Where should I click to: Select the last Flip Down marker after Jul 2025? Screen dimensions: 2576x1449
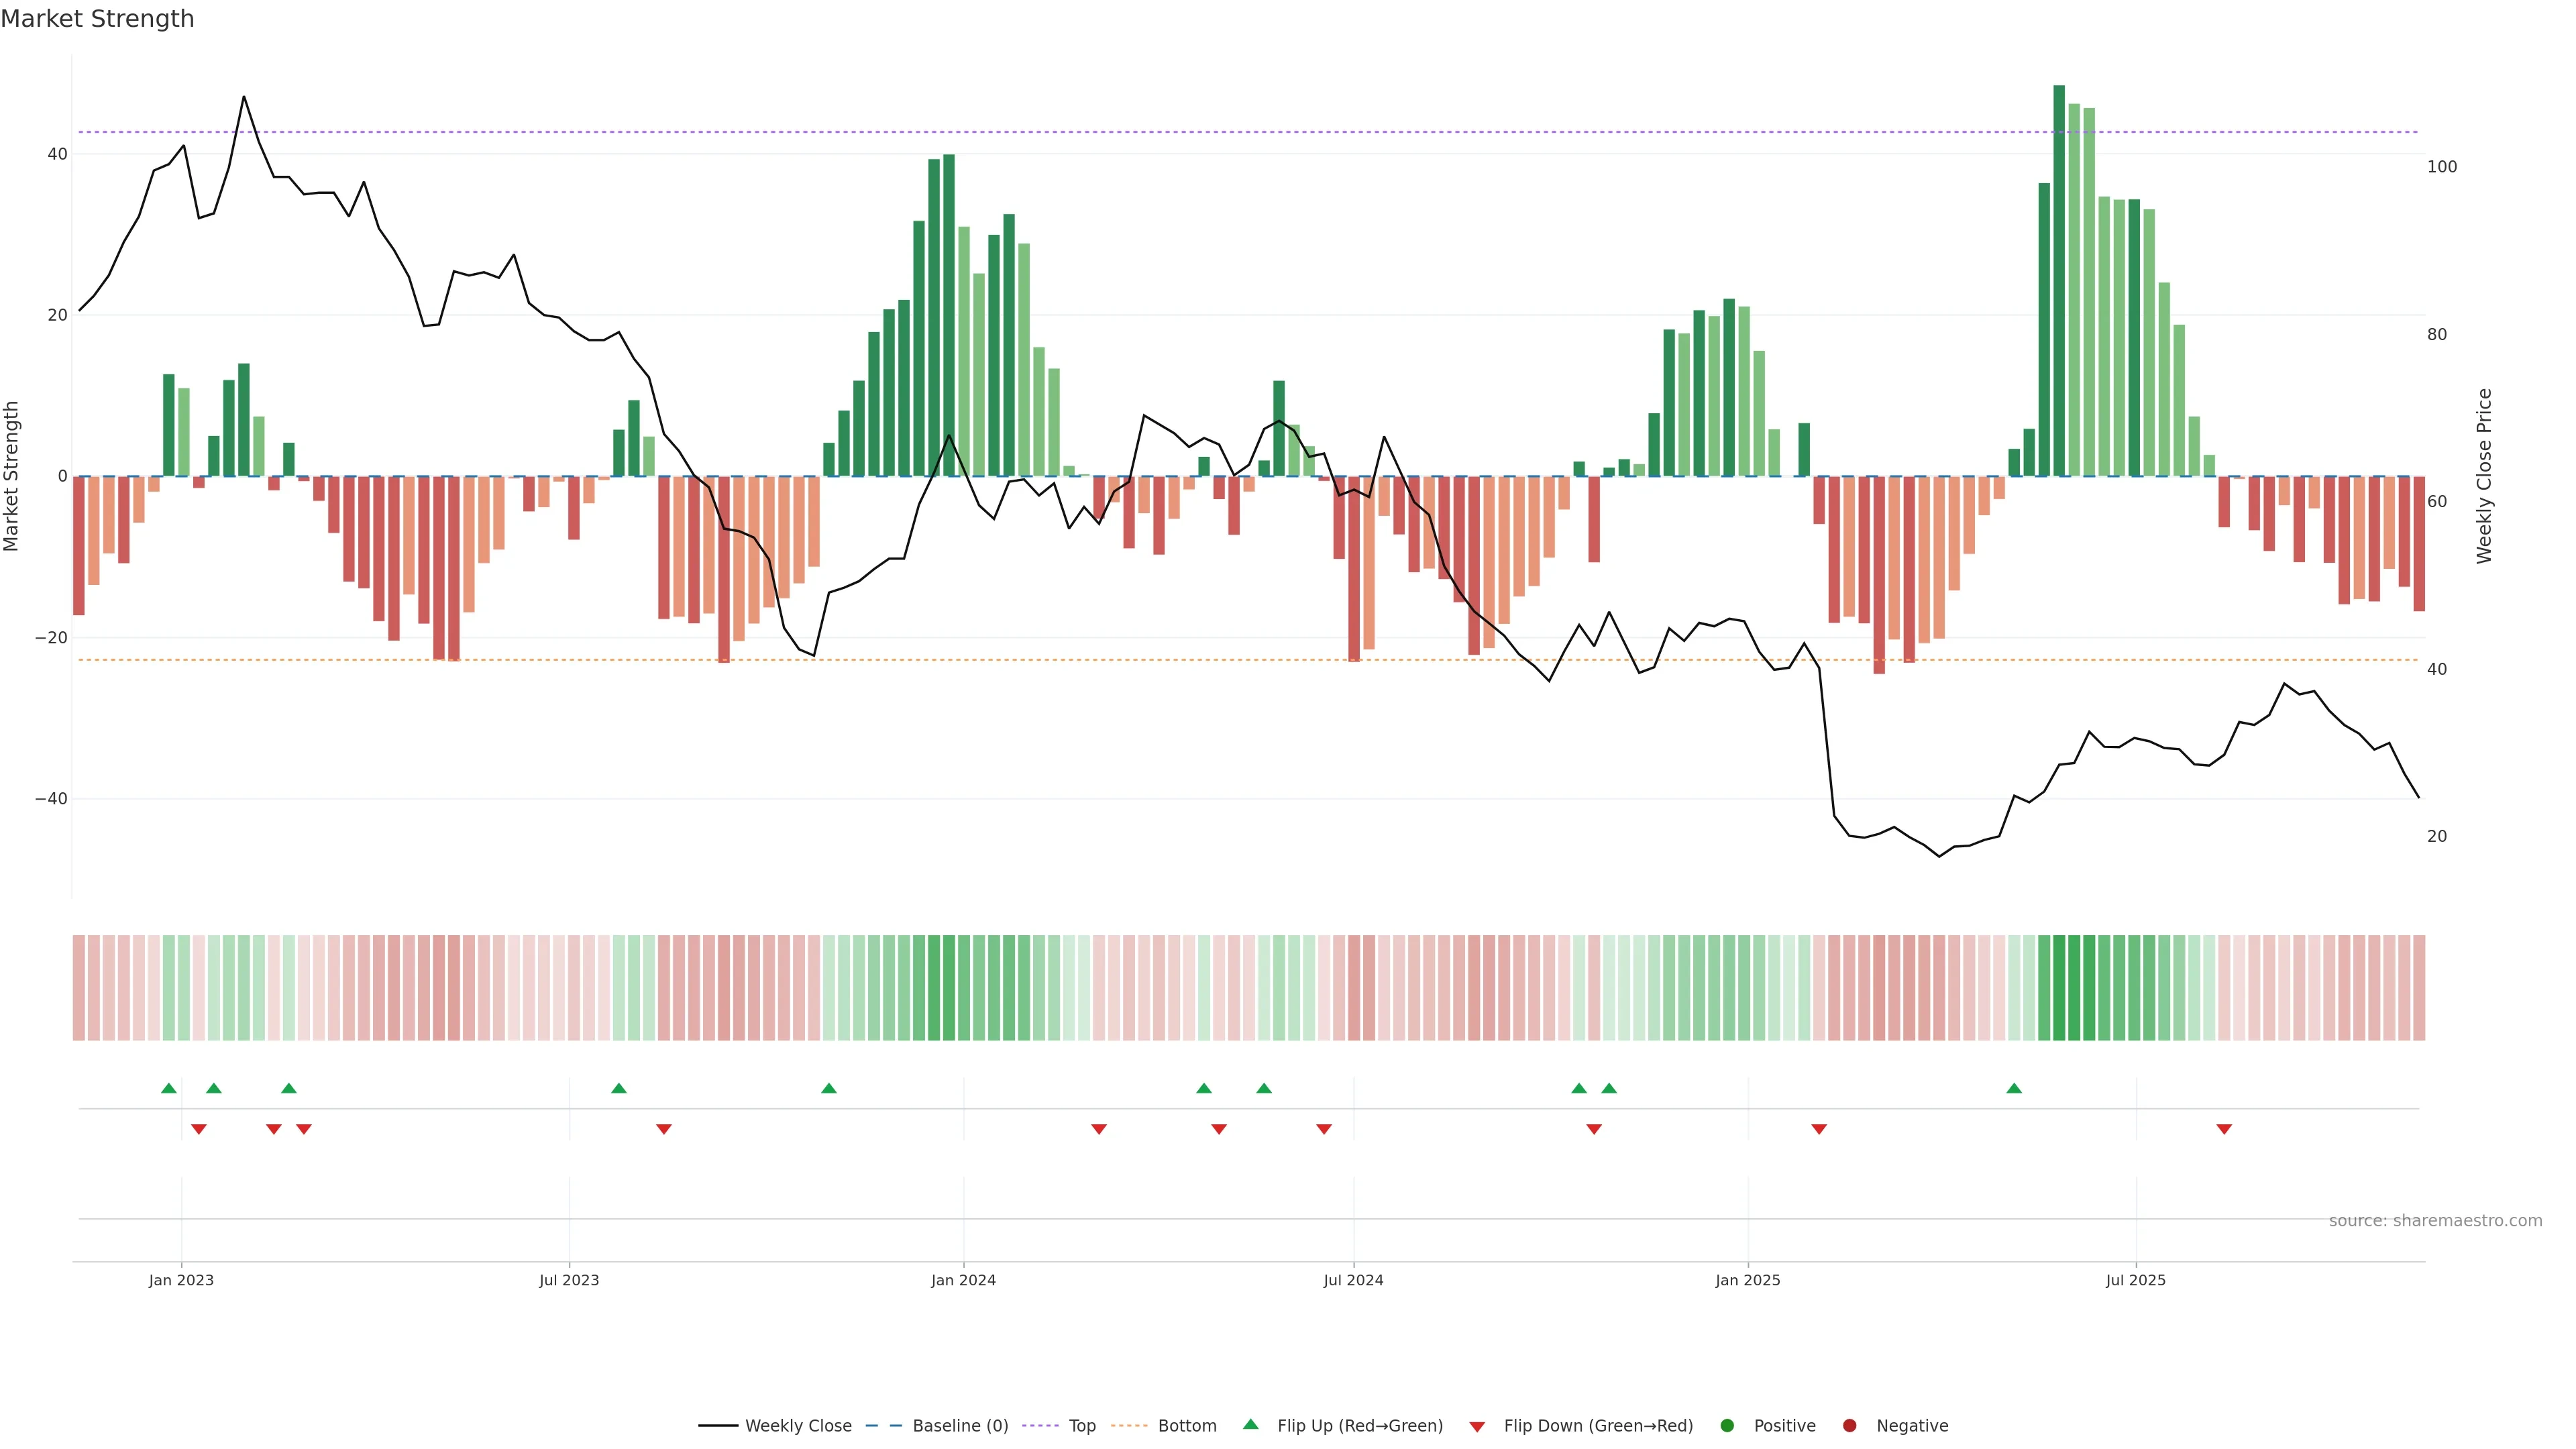click(x=2224, y=1129)
